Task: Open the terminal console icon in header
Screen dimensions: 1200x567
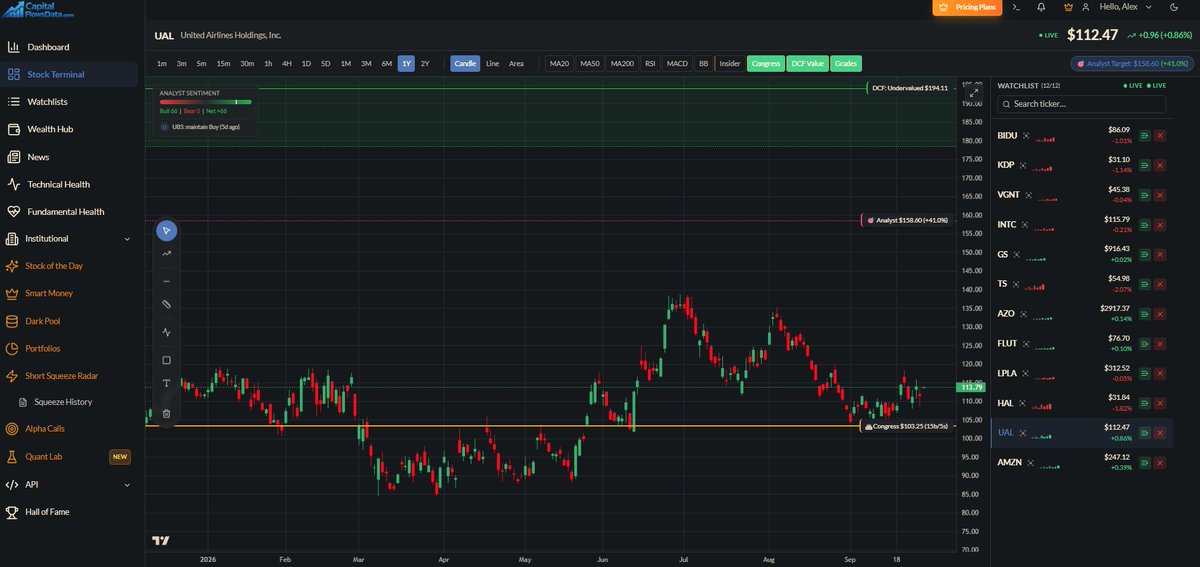Action: click(x=1017, y=7)
